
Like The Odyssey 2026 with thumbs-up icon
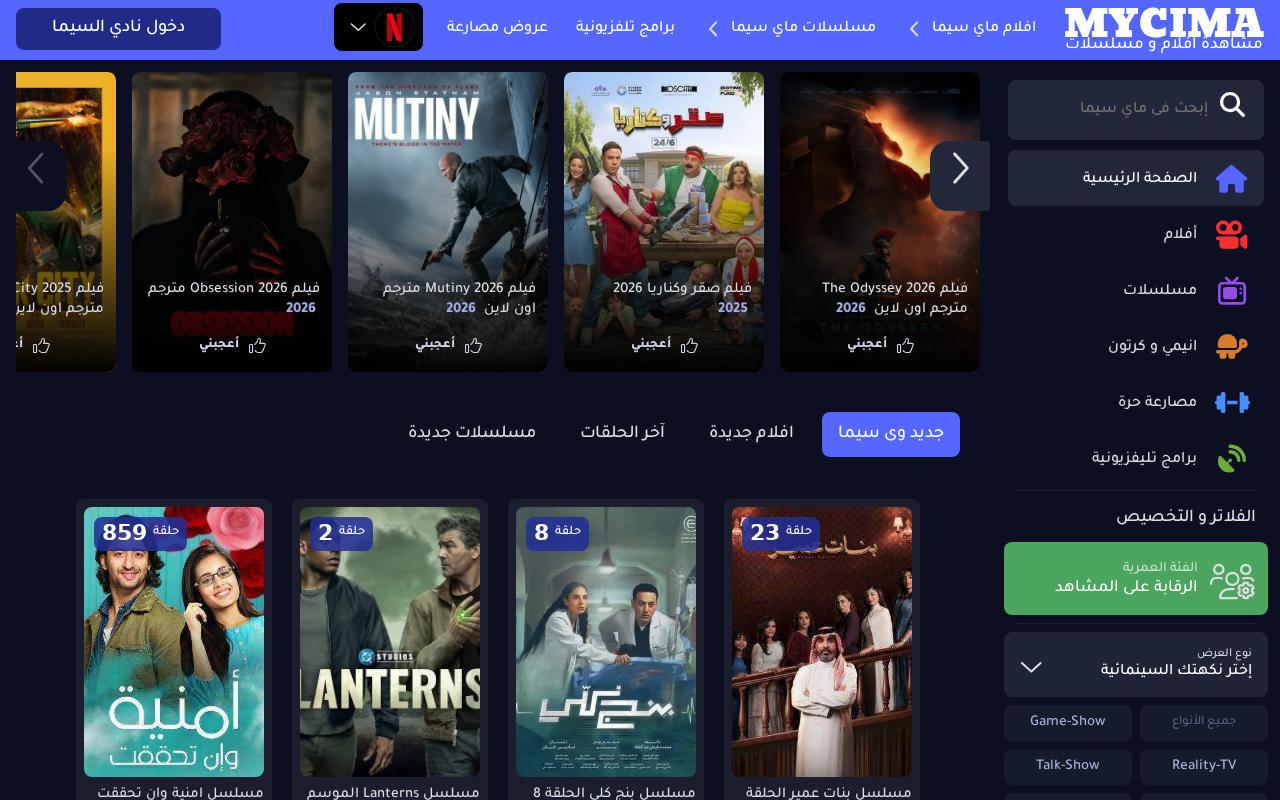coord(905,345)
